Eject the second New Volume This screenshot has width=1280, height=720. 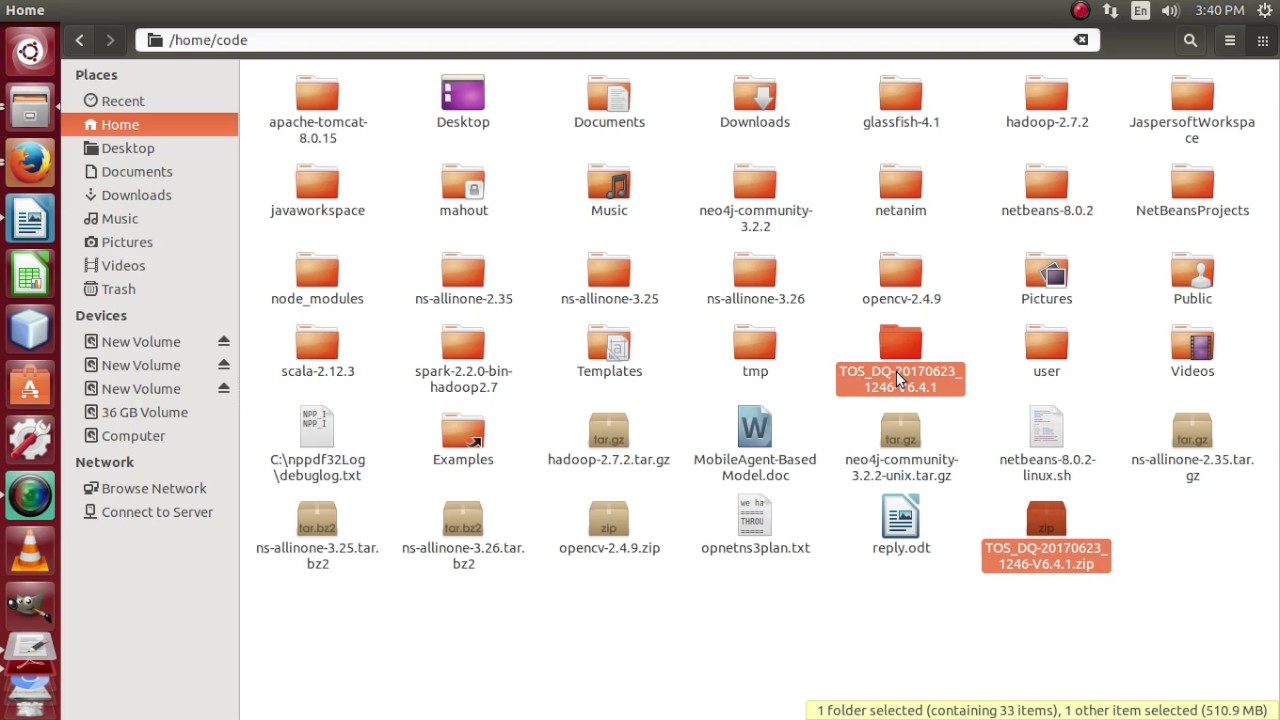coord(224,365)
